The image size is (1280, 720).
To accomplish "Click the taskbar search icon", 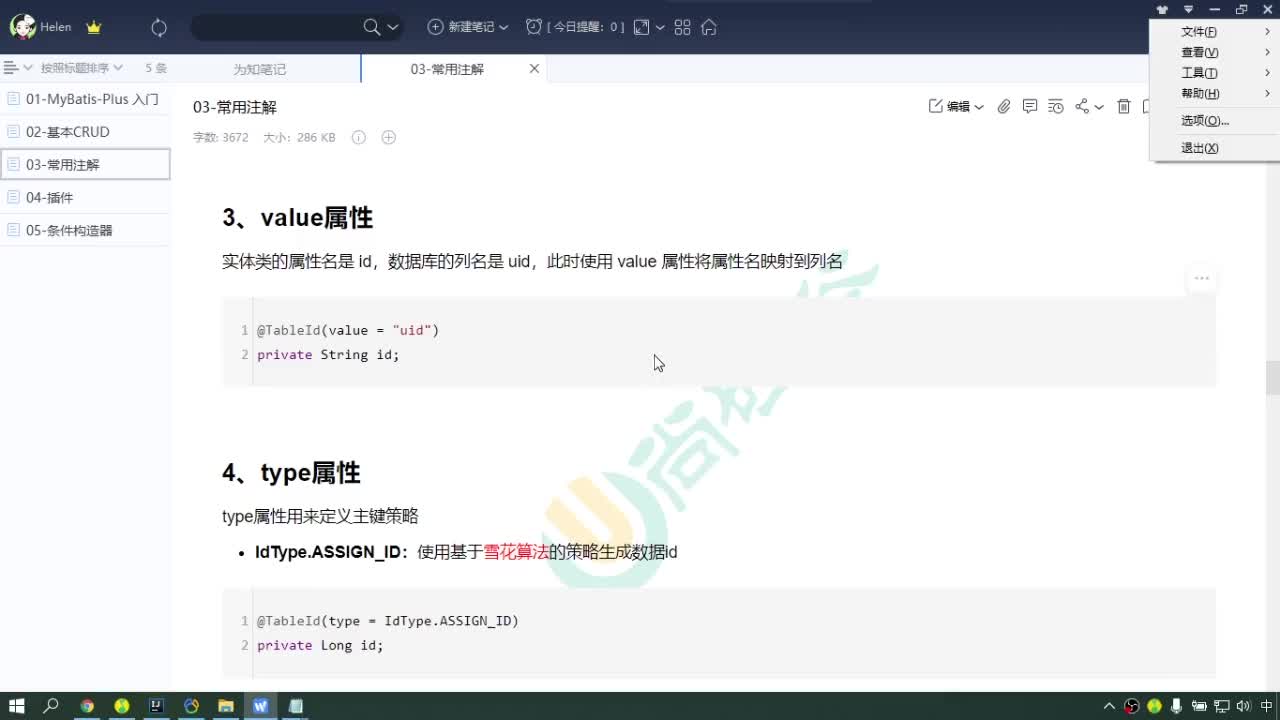I will pos(51,706).
